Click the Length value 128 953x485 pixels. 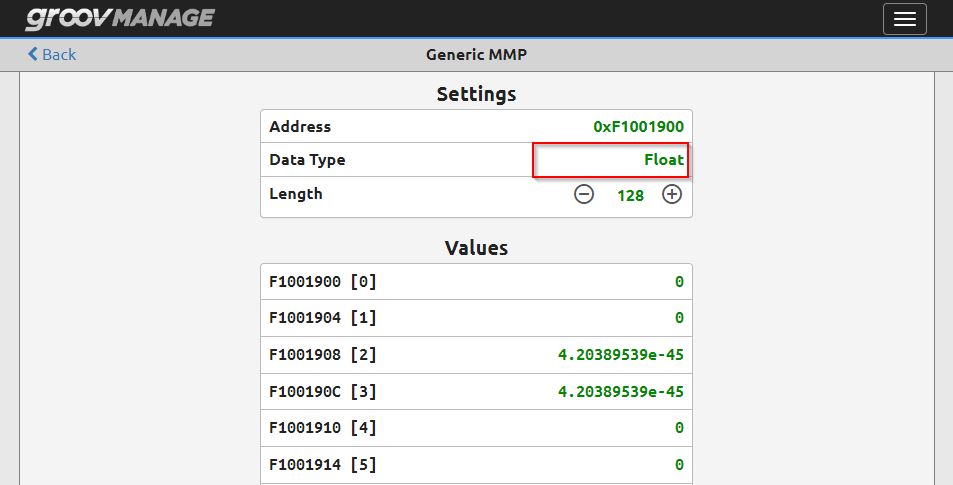point(630,196)
